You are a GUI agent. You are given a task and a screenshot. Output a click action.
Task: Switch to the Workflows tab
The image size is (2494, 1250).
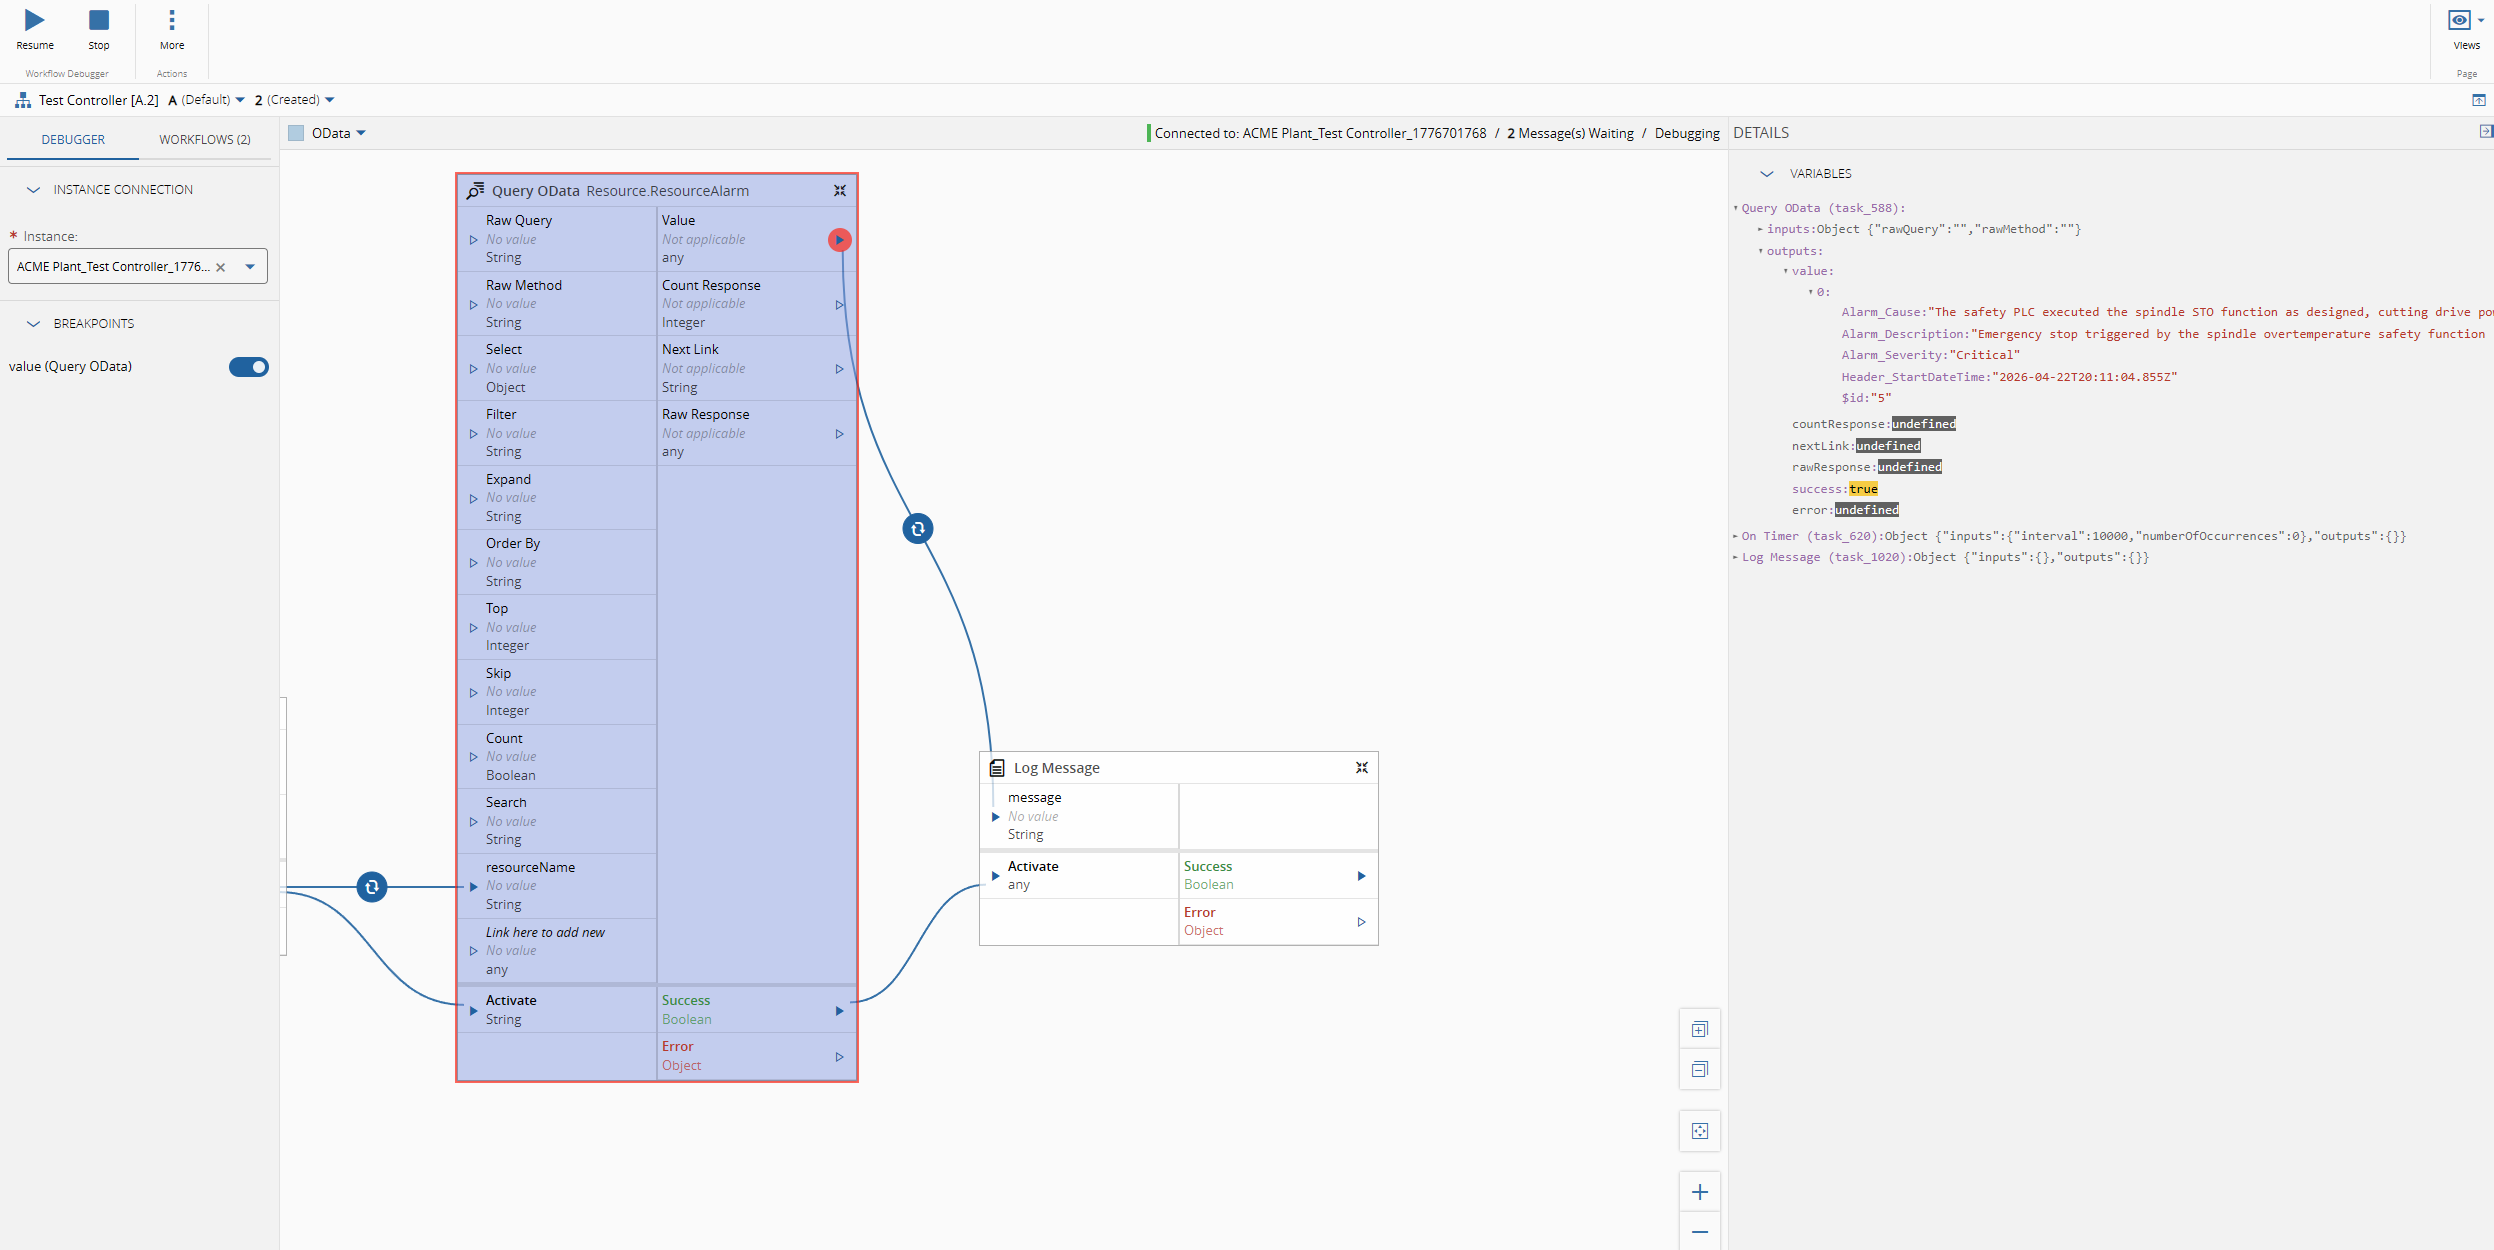(x=204, y=139)
